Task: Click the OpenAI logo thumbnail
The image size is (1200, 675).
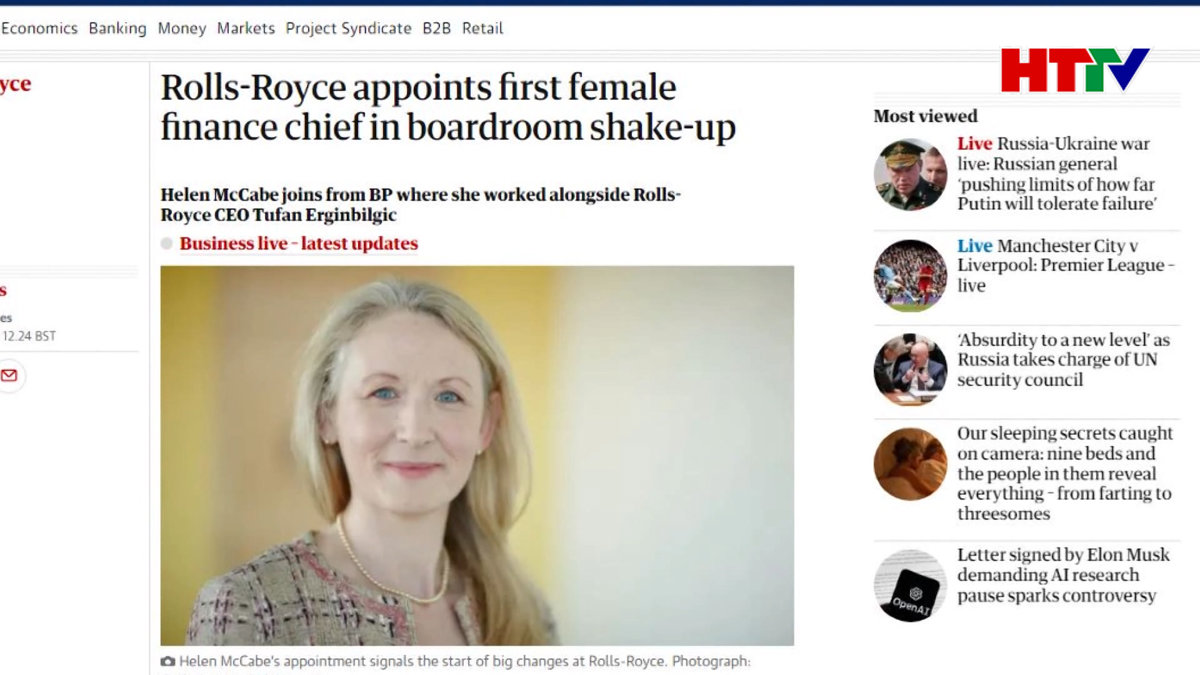Action: tap(910, 585)
